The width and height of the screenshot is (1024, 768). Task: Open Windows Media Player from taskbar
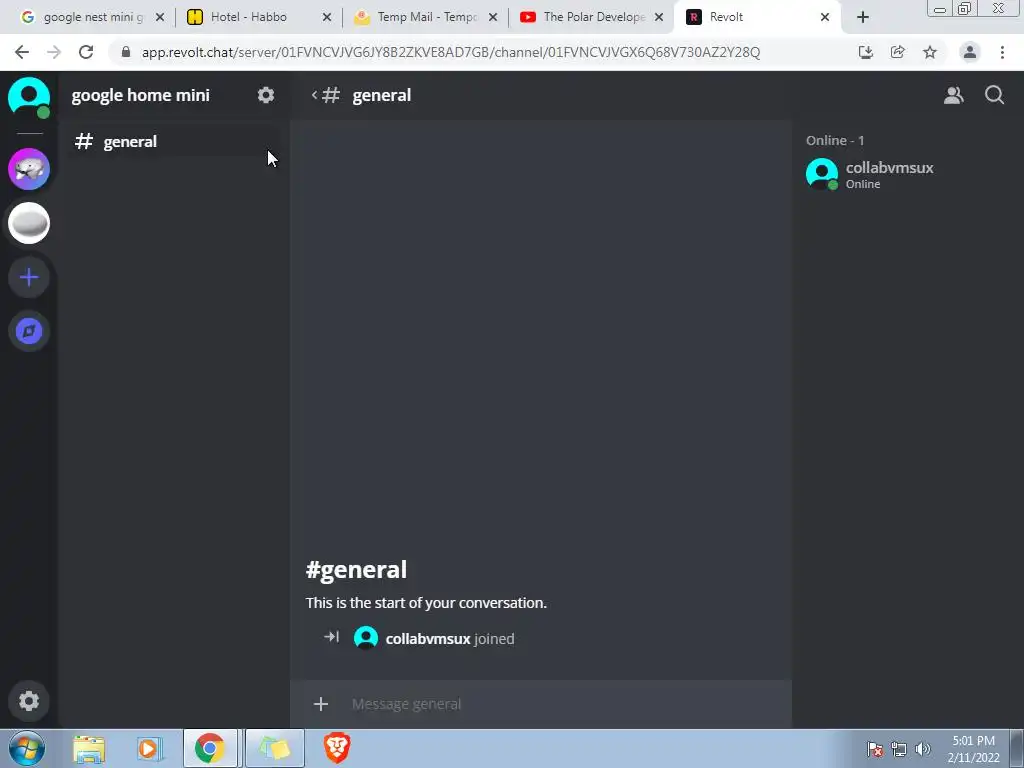150,749
